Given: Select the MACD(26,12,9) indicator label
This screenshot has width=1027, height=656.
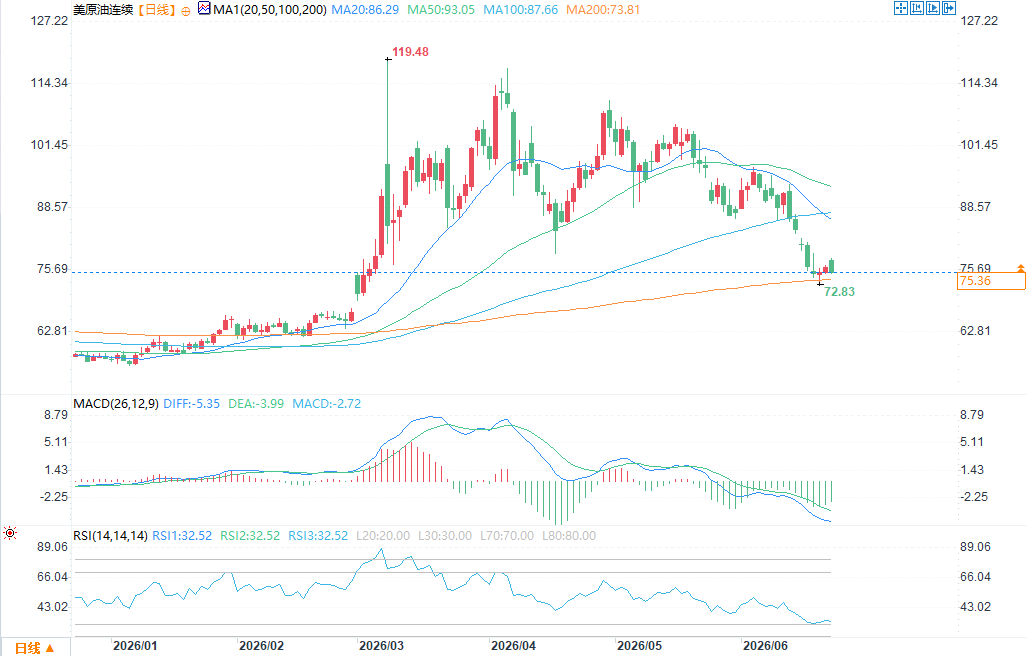Looking at the screenshot, I should 116,403.
